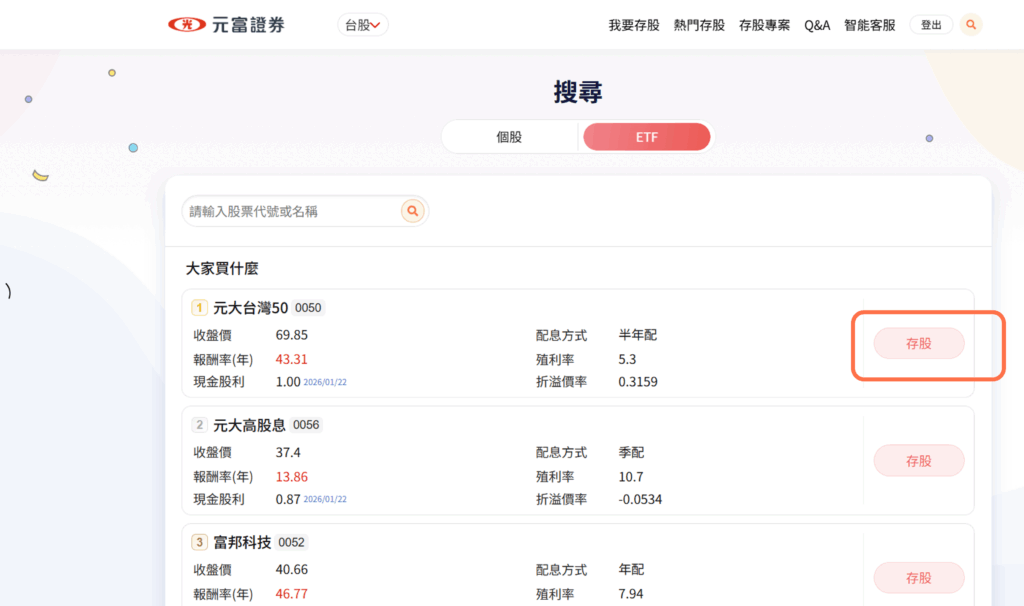
Task: Open the 台股 market dropdown
Action: tap(363, 25)
